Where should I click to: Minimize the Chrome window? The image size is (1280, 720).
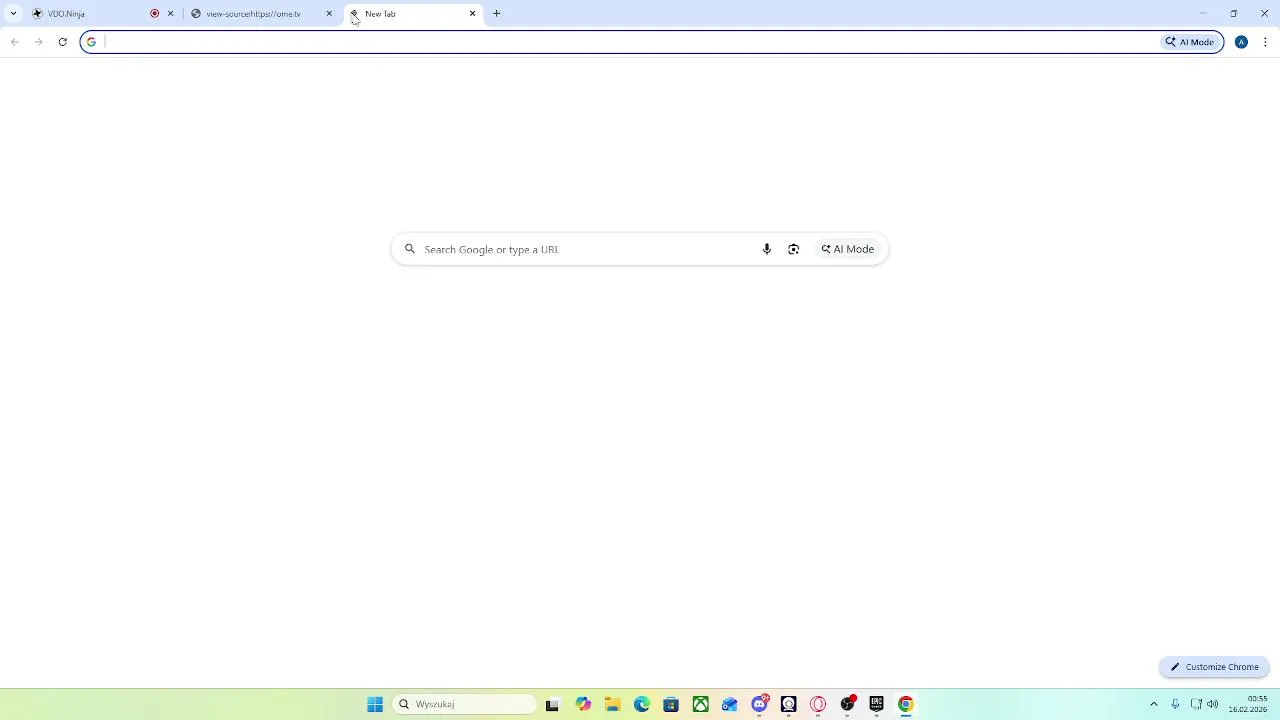click(1203, 14)
